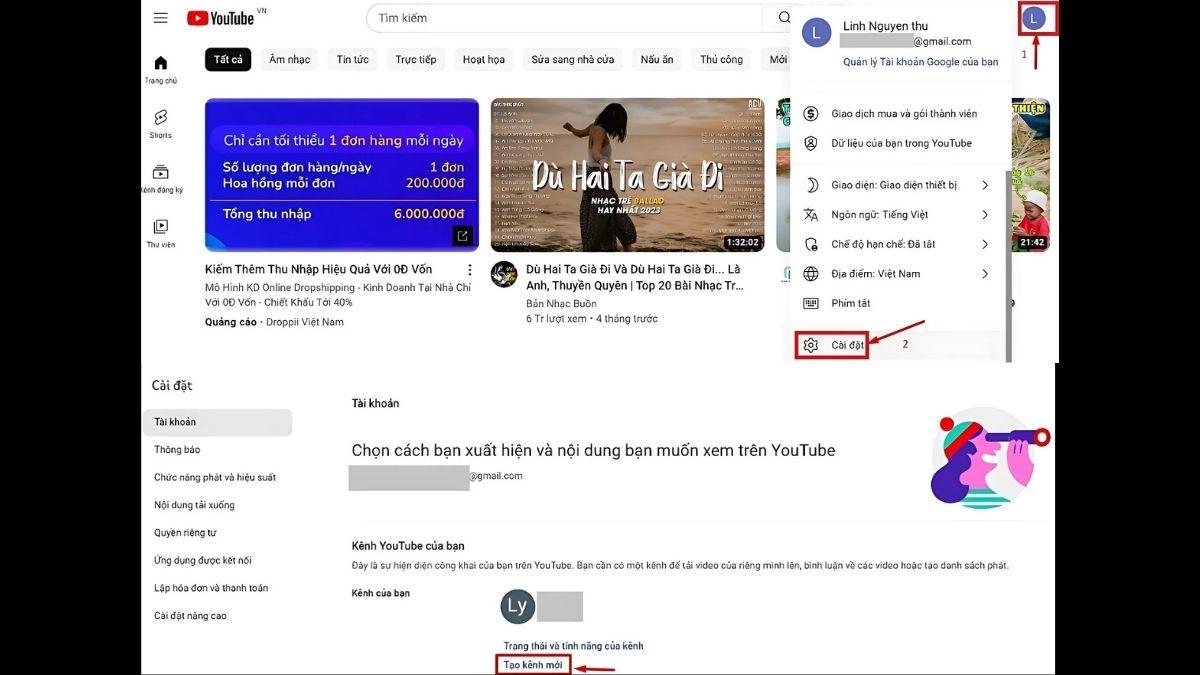This screenshot has width=1200, height=675.
Task: Select the Tất cả filter chip
Action: (x=228, y=60)
